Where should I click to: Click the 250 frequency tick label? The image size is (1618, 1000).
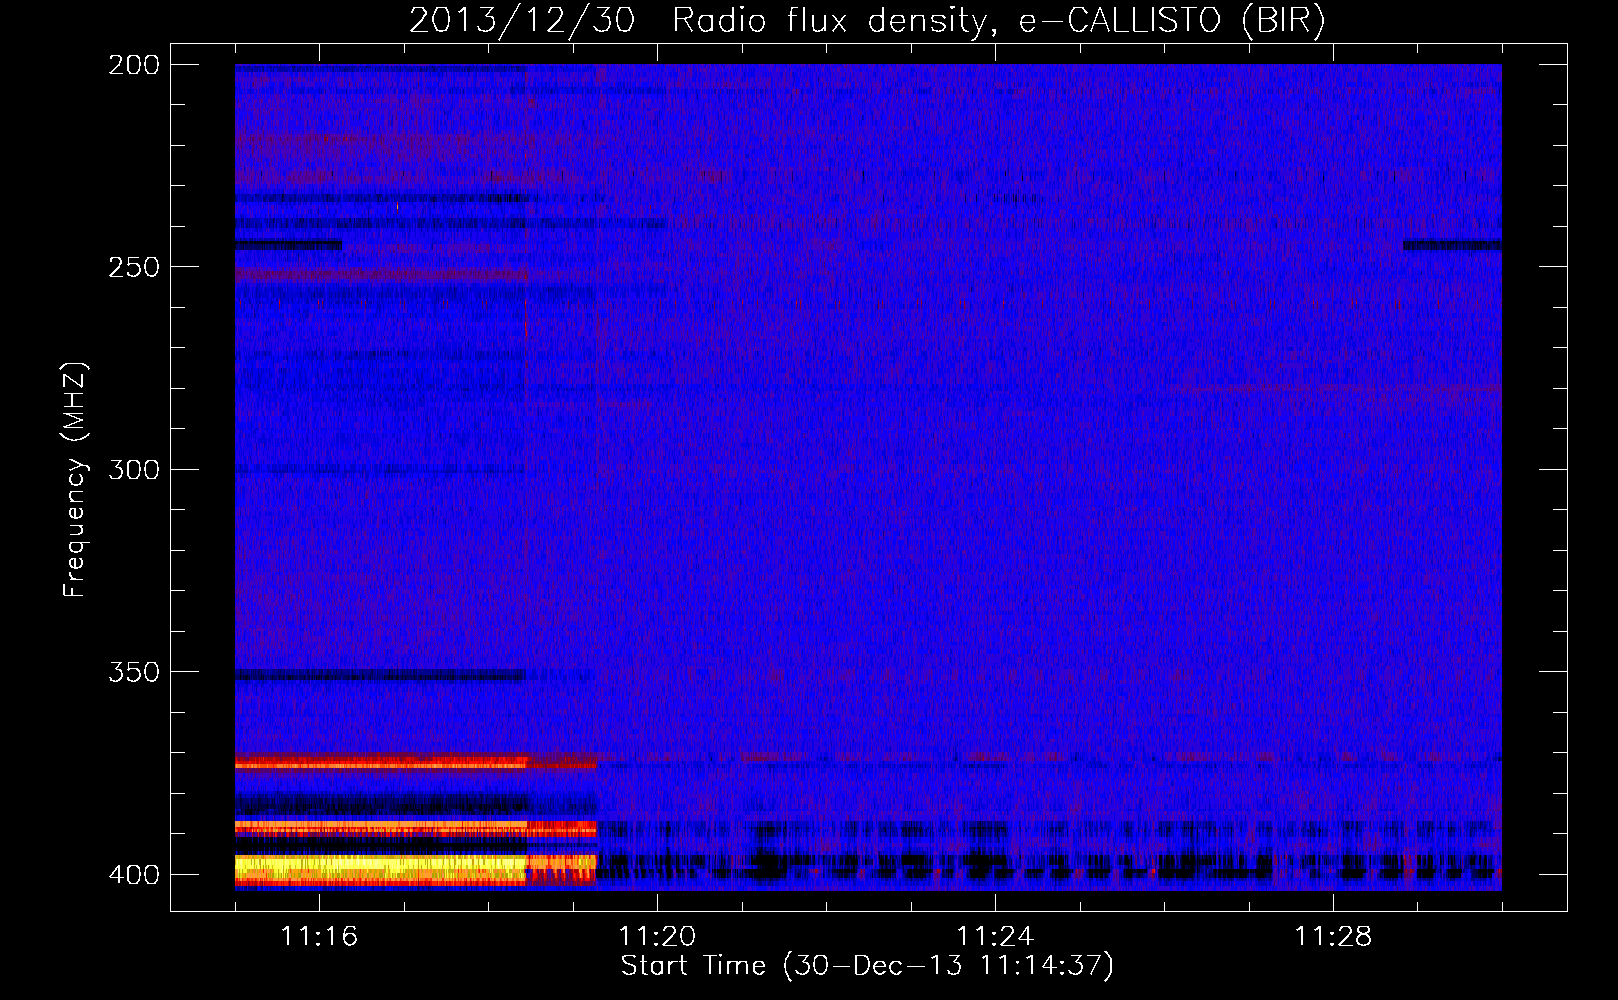coord(134,267)
